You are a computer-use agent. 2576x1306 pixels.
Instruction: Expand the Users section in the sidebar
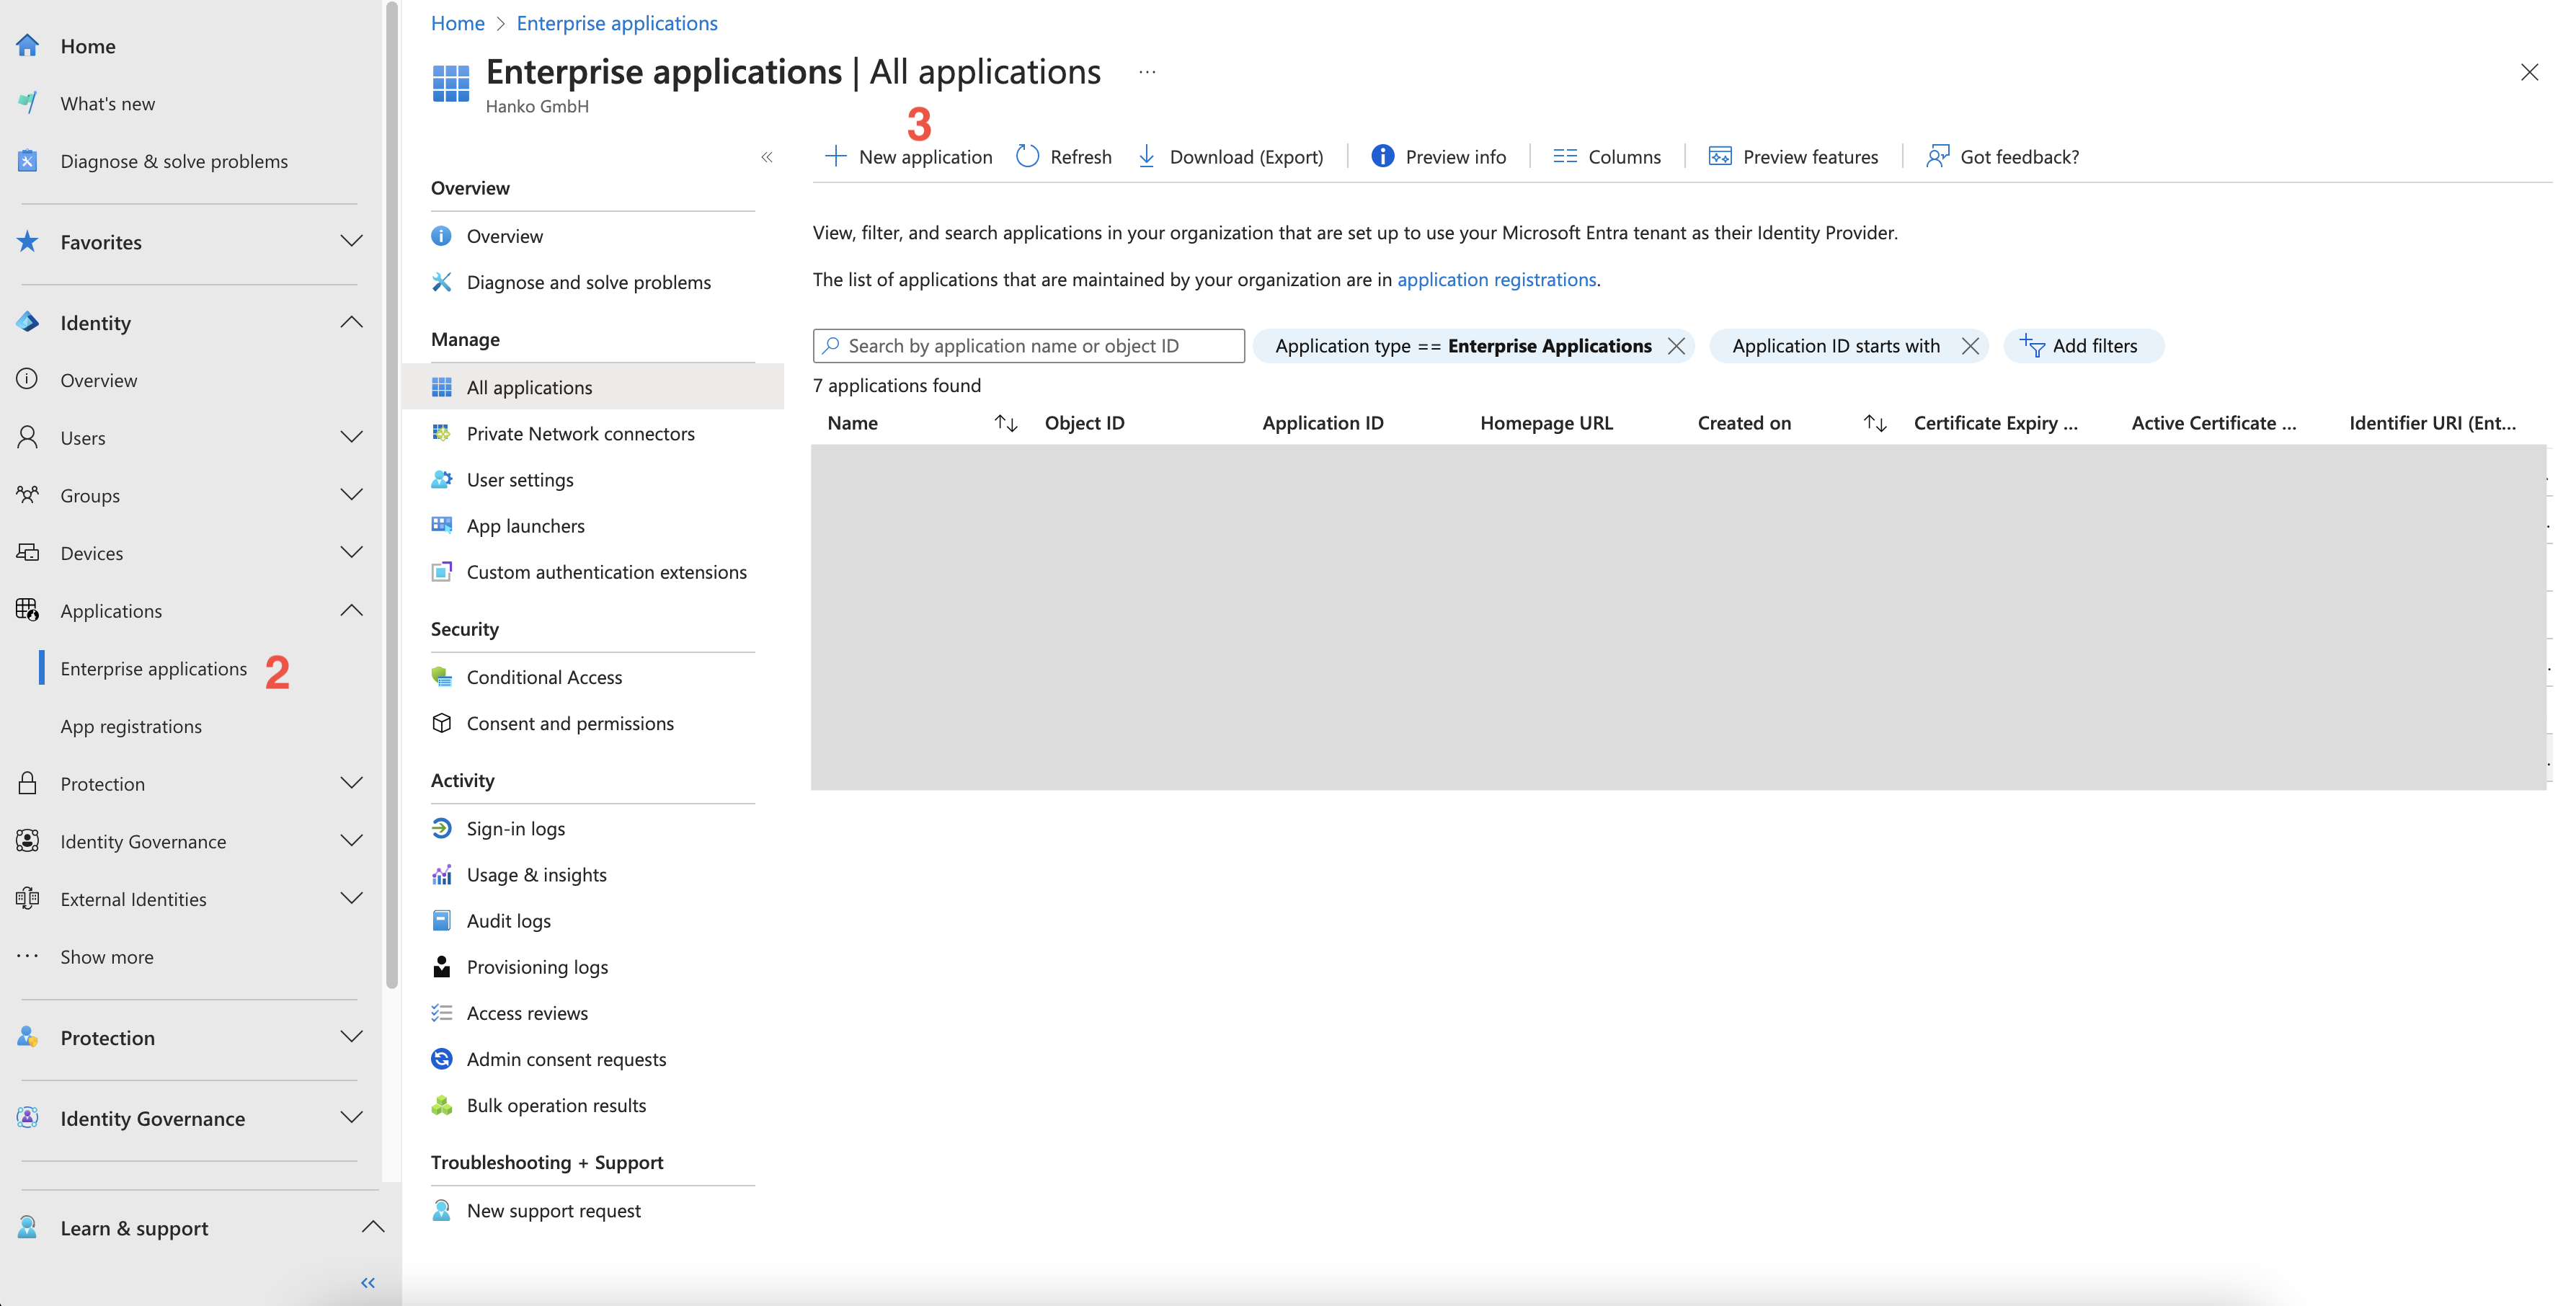pos(351,438)
